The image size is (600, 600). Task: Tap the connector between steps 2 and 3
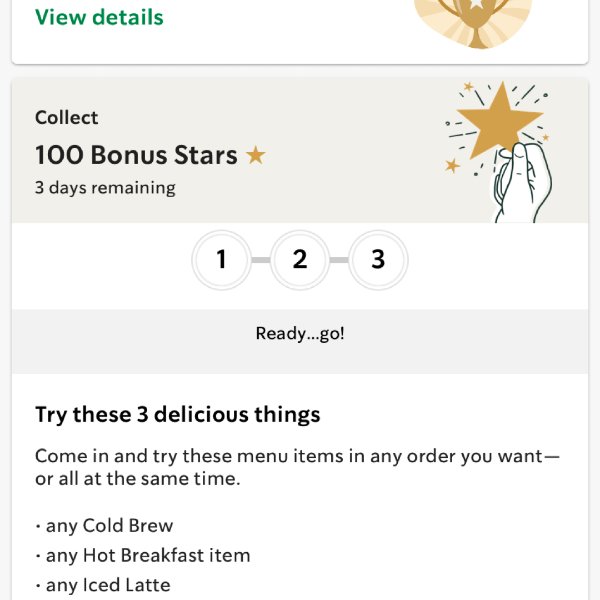pos(339,260)
